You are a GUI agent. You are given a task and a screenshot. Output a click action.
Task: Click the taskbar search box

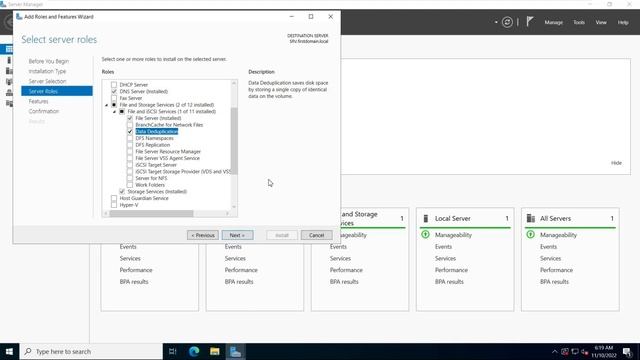91,351
